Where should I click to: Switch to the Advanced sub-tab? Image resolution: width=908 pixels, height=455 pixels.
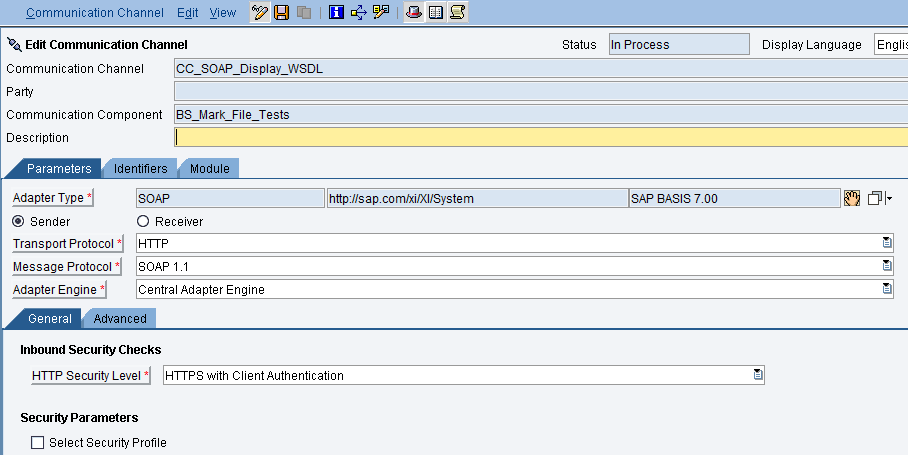tap(120, 318)
